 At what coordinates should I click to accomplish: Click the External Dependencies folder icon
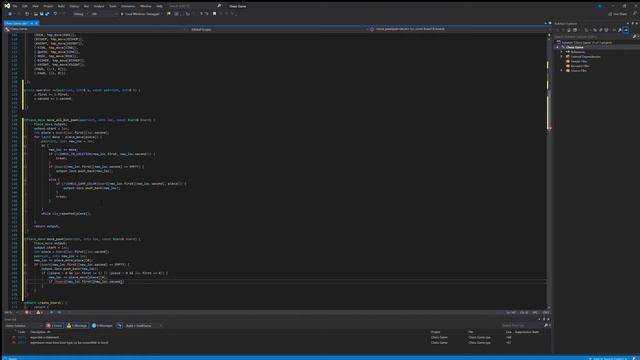tap(568, 57)
